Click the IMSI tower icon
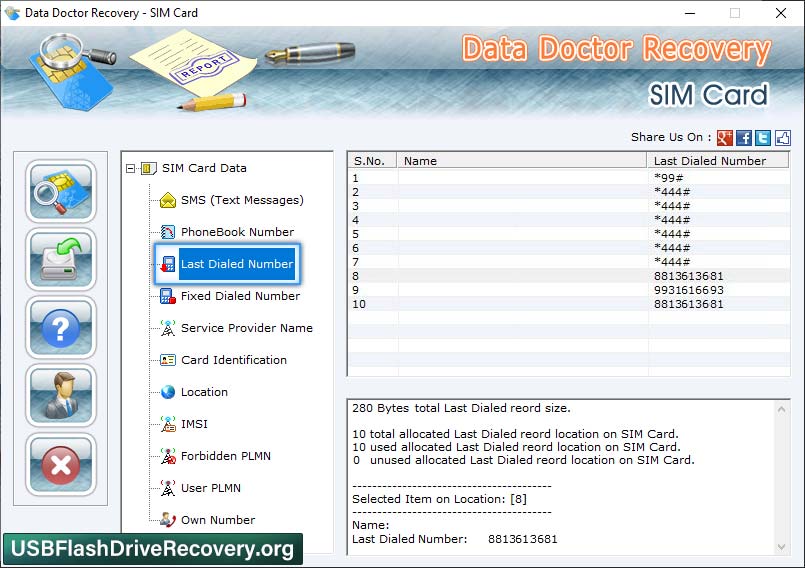 [168, 424]
